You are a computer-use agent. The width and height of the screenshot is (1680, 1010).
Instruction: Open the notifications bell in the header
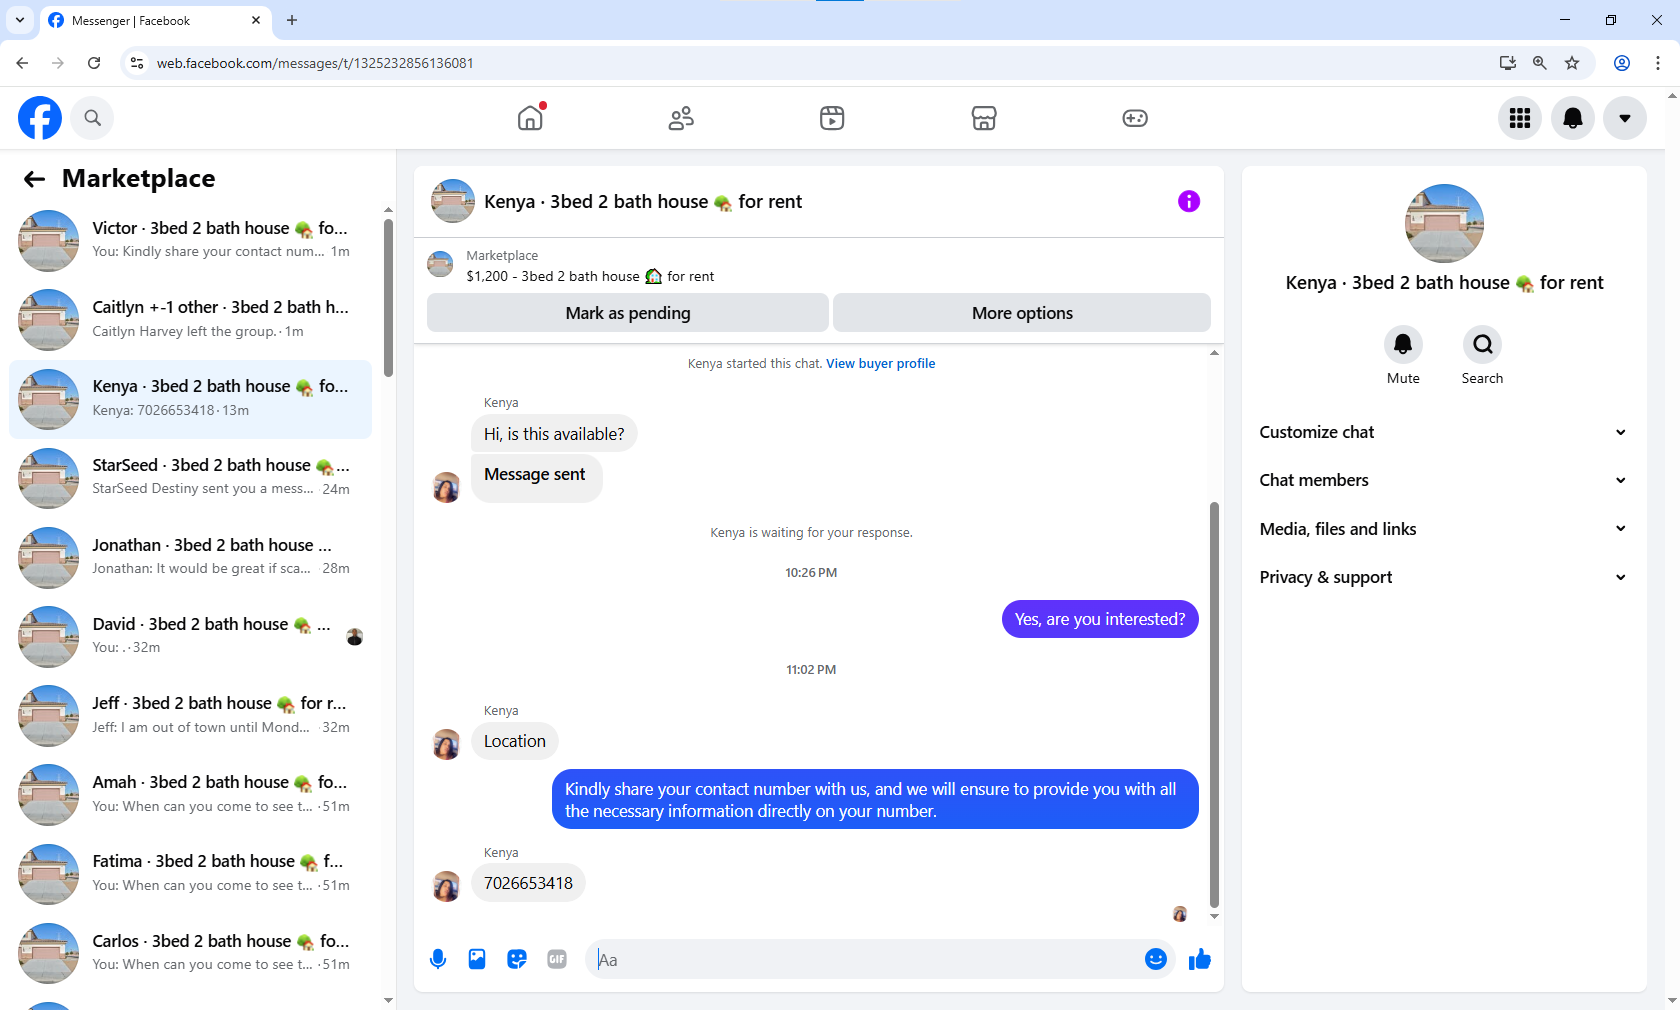click(x=1573, y=118)
